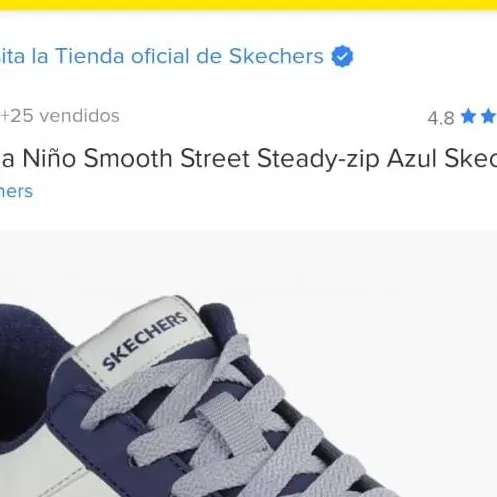Click the yellow header bar at top

(x=248, y=5)
